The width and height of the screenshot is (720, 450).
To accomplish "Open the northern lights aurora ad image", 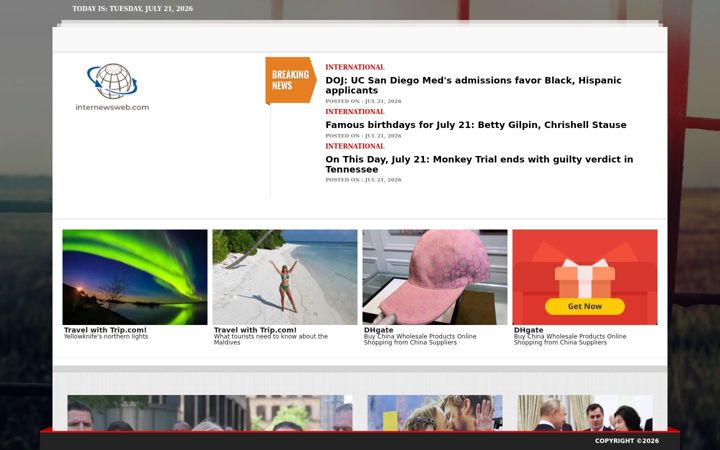I will [135, 277].
